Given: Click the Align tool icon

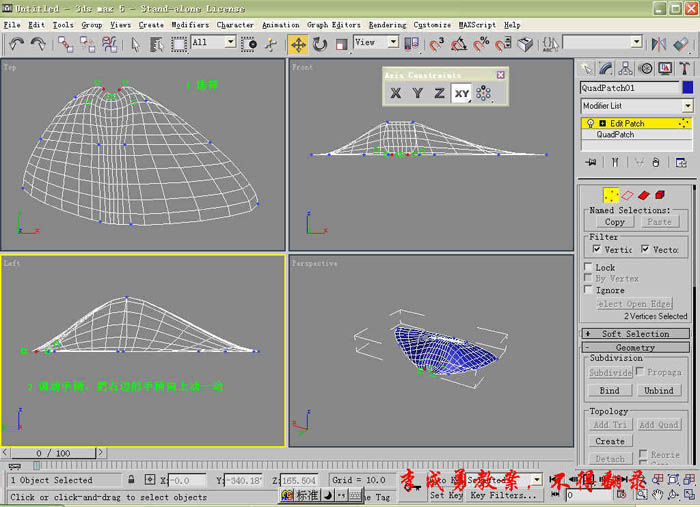Looking at the screenshot, I should pos(681,44).
